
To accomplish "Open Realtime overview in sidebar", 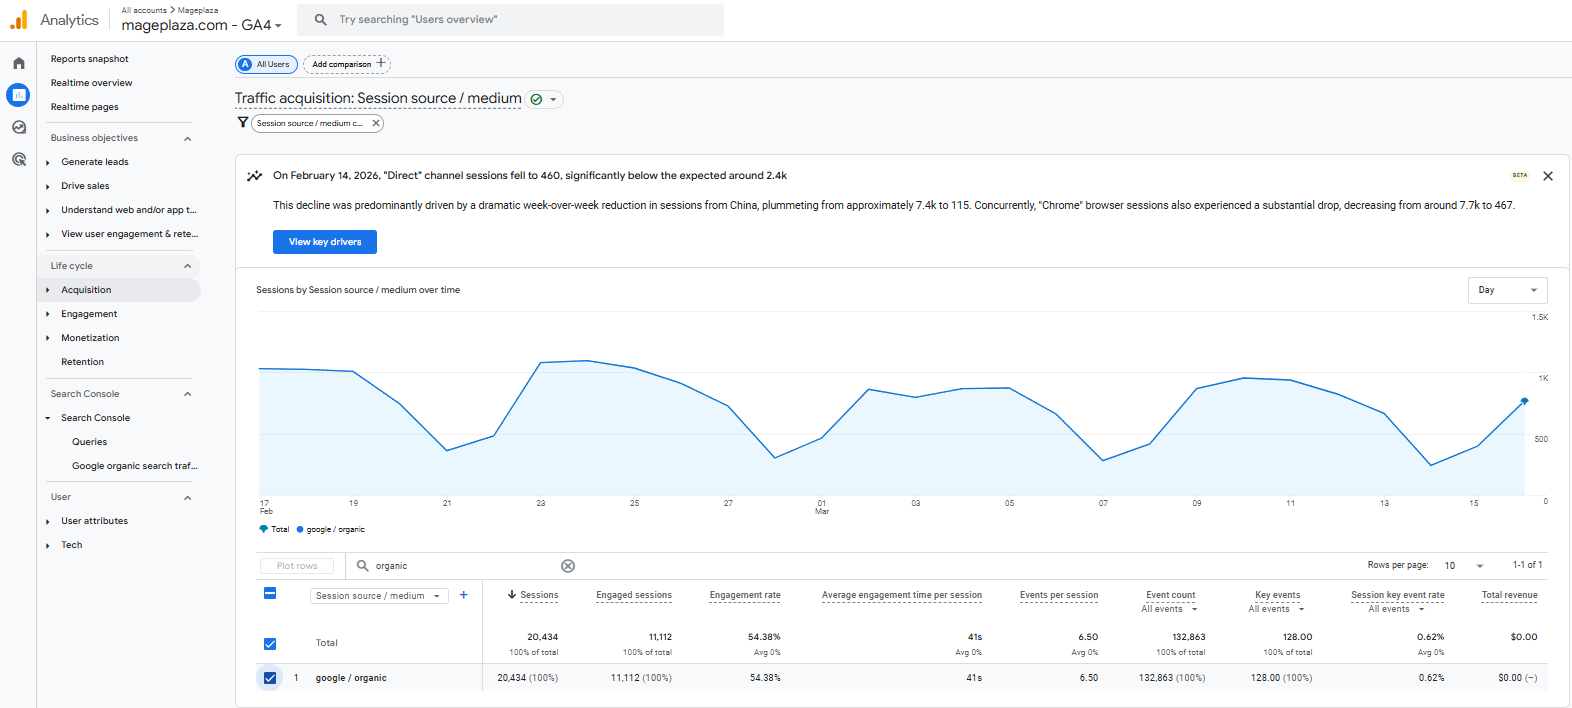I will point(91,83).
